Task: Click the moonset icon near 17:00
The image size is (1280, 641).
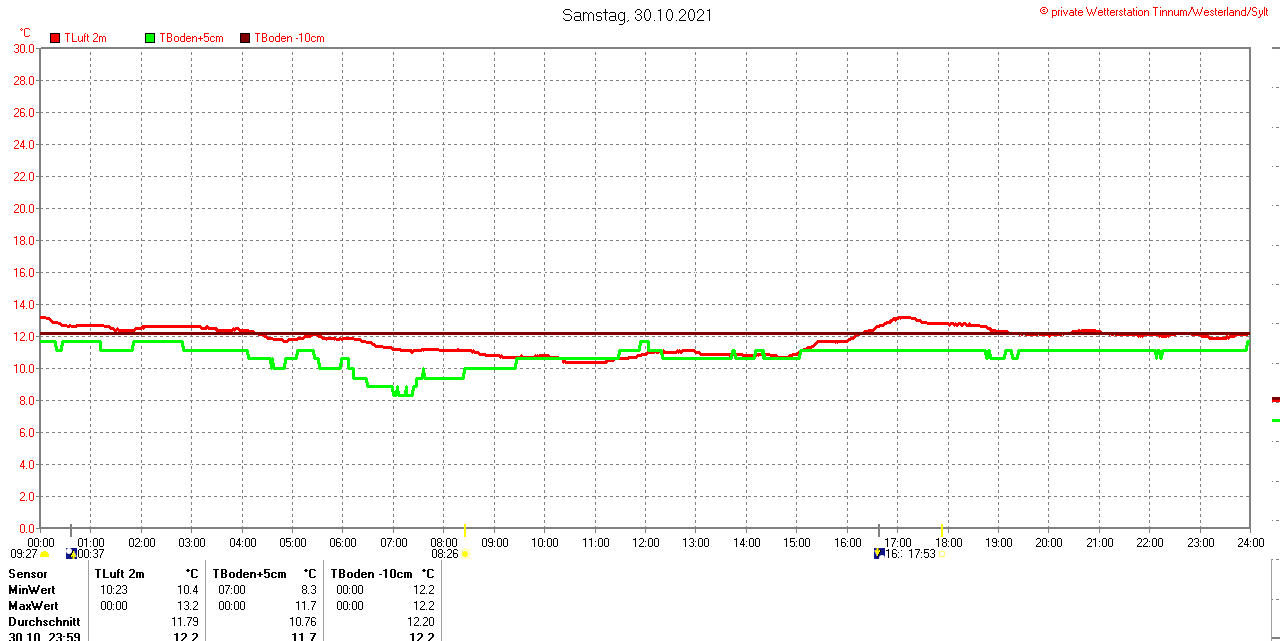Action: pyautogui.click(x=879, y=553)
